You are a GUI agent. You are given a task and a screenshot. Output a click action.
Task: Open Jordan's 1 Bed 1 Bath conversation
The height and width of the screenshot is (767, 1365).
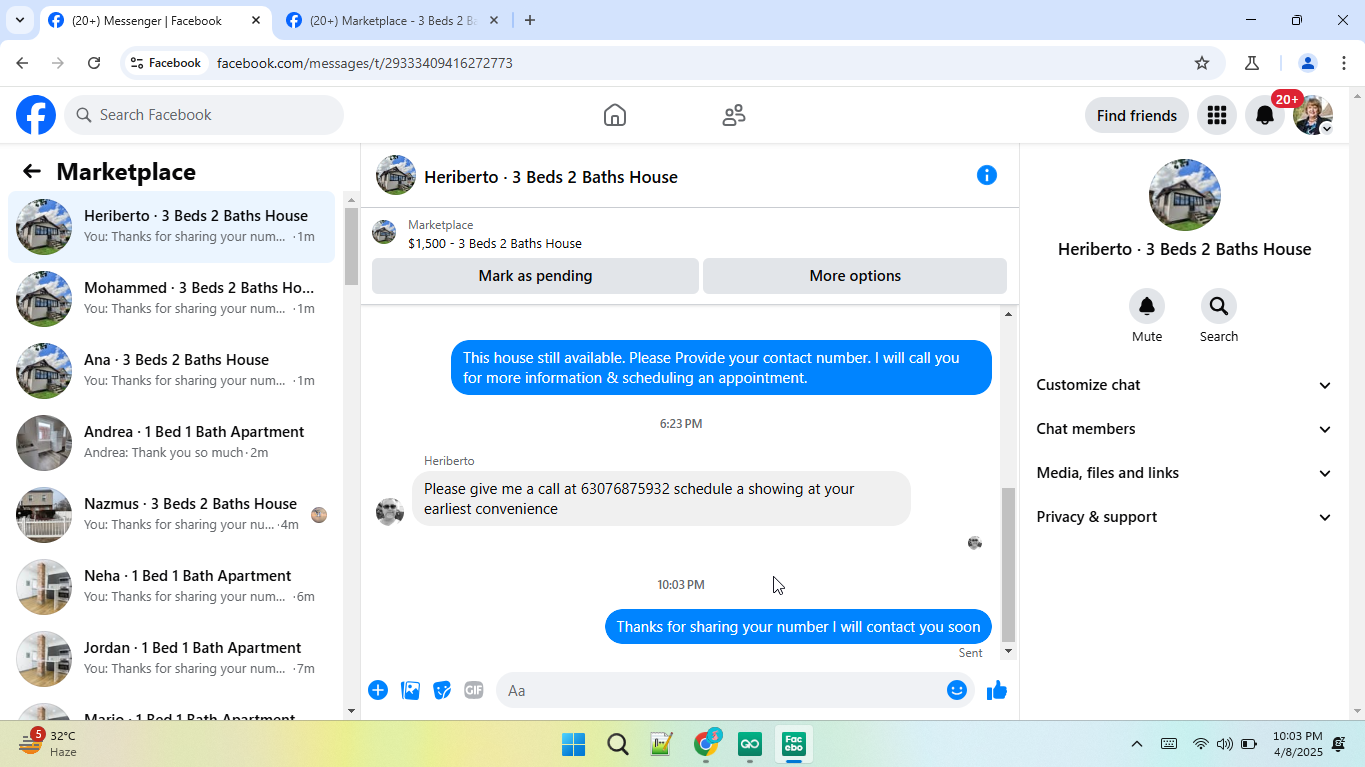172,659
